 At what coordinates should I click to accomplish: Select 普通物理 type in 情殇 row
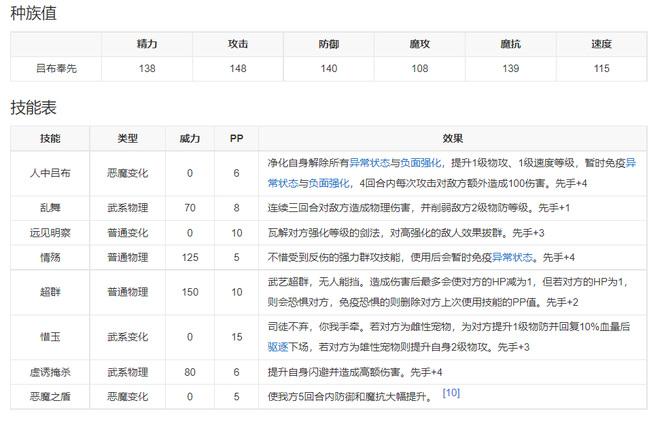[x=127, y=257]
